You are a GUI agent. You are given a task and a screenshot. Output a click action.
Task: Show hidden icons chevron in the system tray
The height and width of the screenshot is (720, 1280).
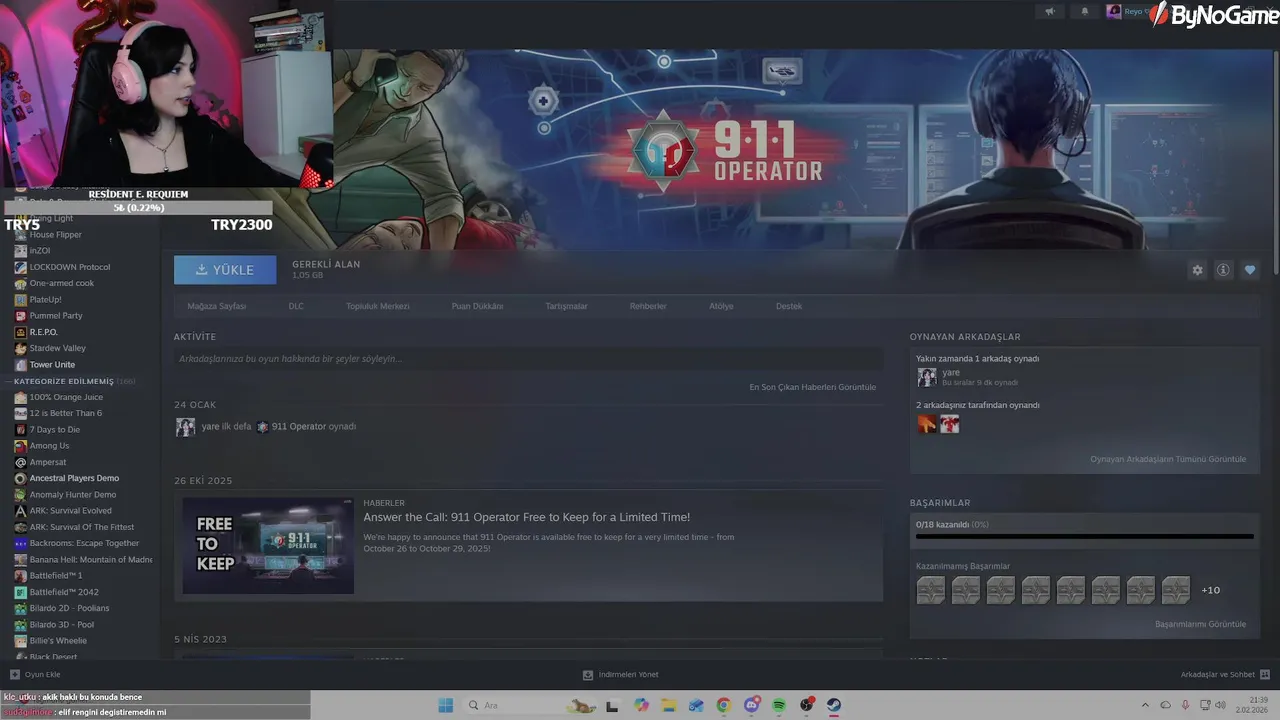point(1145,705)
